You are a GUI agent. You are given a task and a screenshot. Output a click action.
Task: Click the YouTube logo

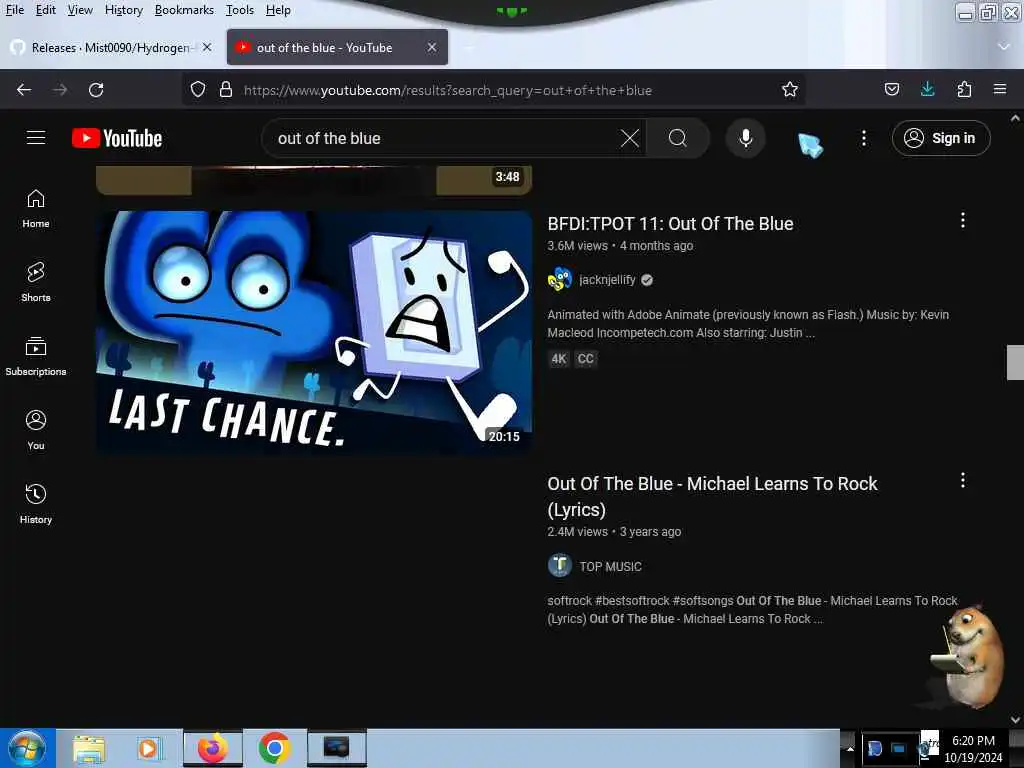[118, 138]
